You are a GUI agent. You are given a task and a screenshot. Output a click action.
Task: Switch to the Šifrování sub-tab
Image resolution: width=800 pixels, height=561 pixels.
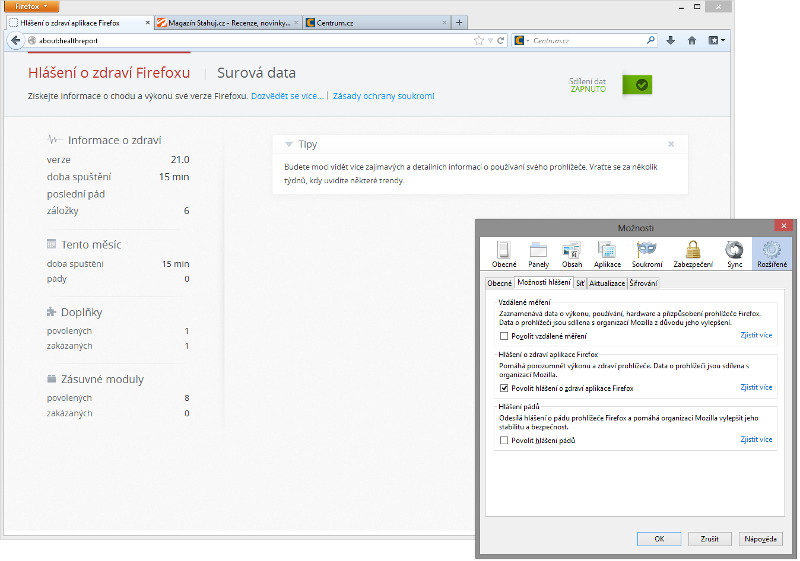click(x=643, y=283)
